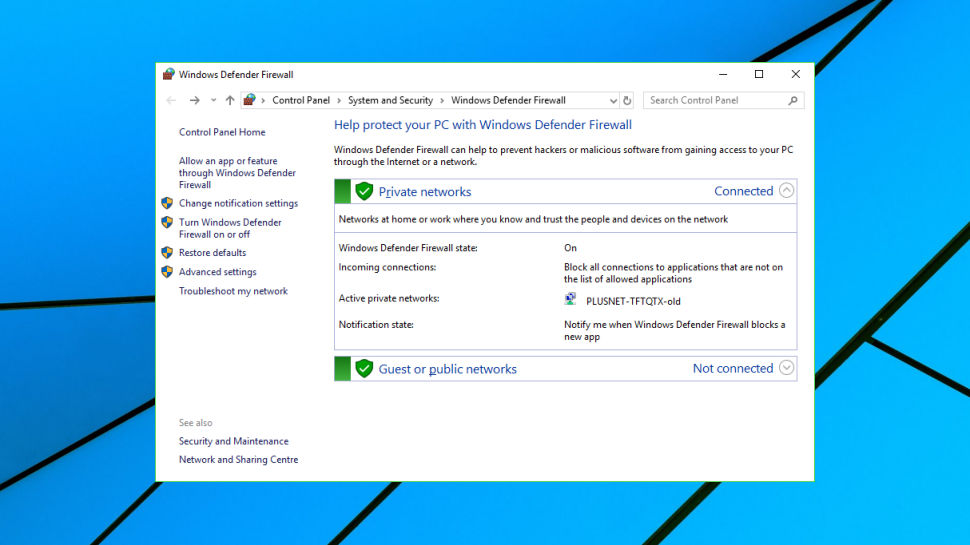Maximize the Windows Defender Firewall window
This screenshot has width=970, height=545.
(x=759, y=74)
